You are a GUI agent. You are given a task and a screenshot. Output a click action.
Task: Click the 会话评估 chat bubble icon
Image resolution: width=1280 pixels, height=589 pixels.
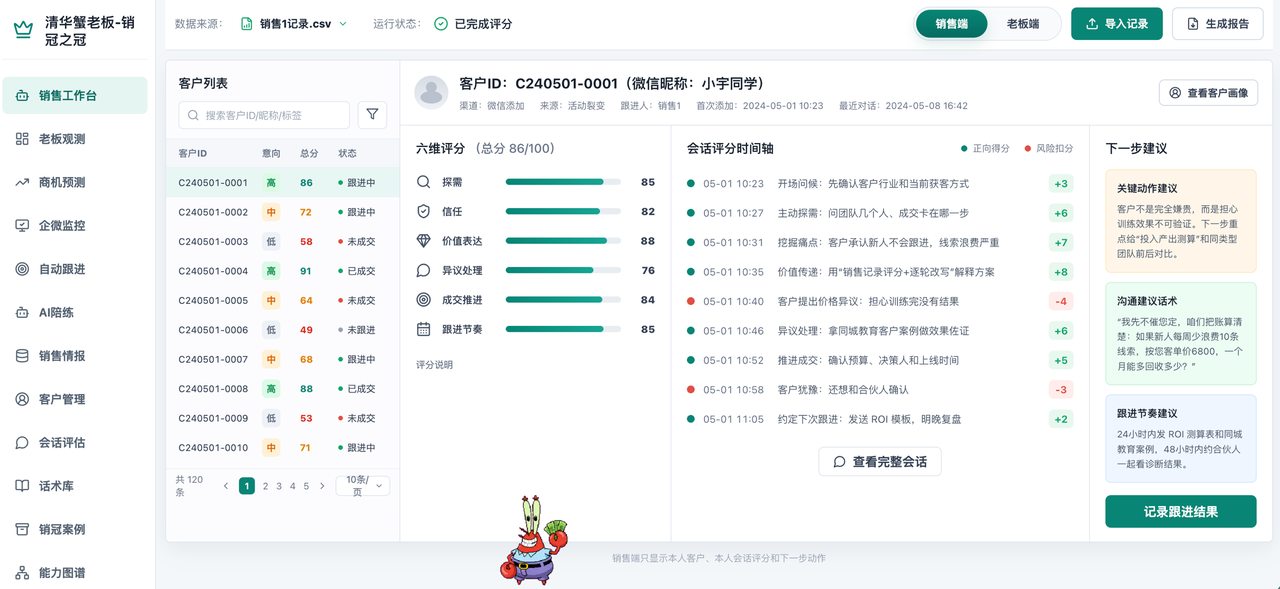[22, 442]
